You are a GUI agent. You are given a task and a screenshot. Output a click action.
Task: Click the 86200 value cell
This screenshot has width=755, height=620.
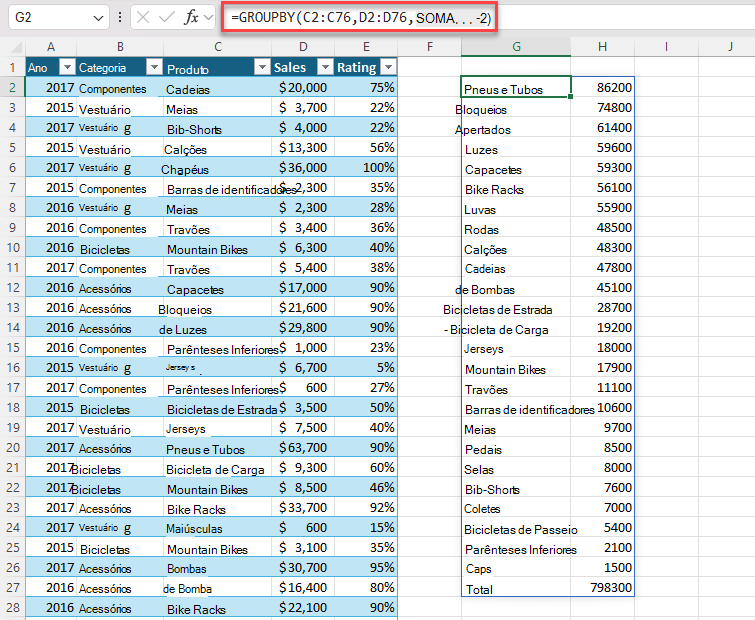click(602, 87)
